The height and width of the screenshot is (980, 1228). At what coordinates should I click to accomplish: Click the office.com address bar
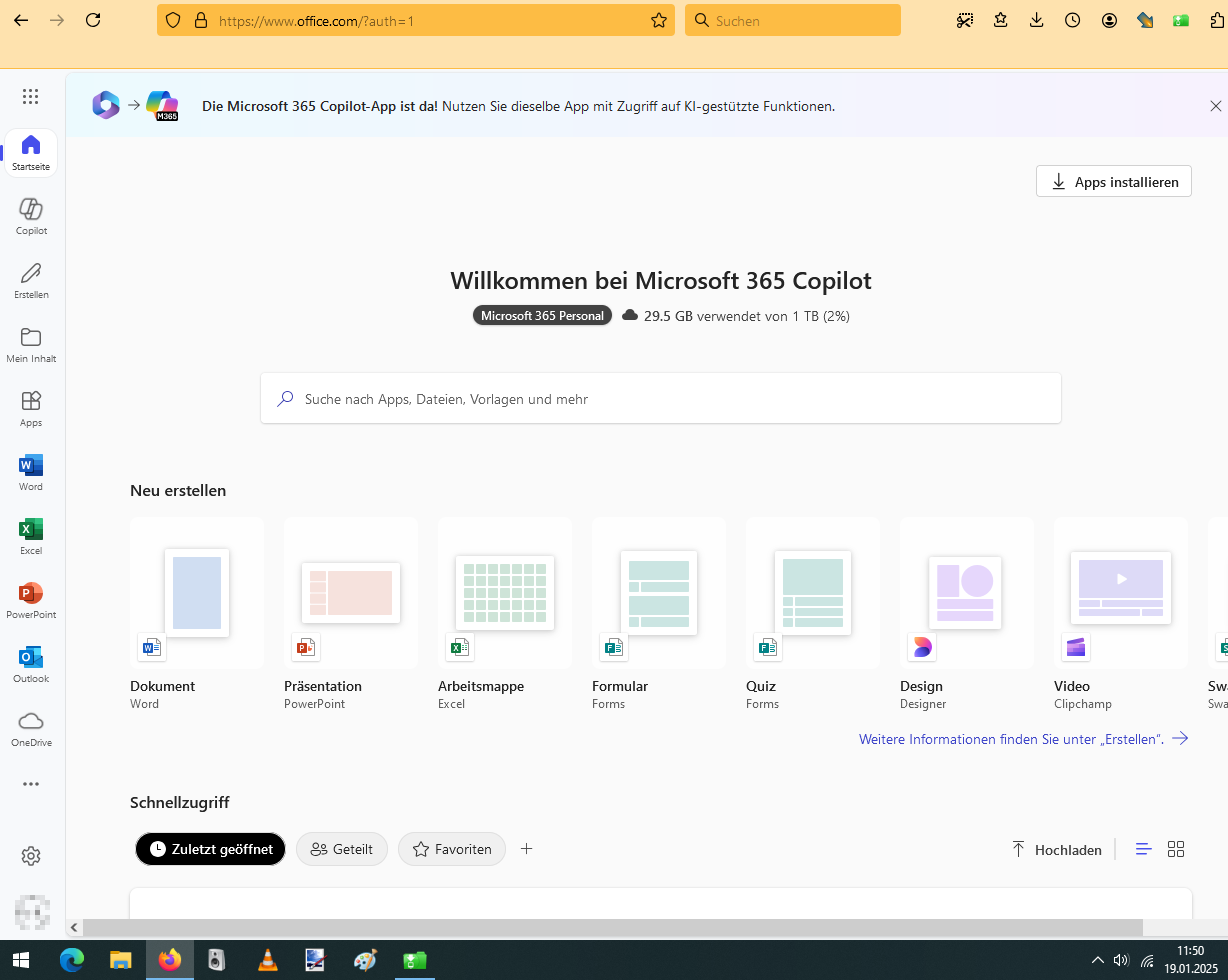coord(415,20)
